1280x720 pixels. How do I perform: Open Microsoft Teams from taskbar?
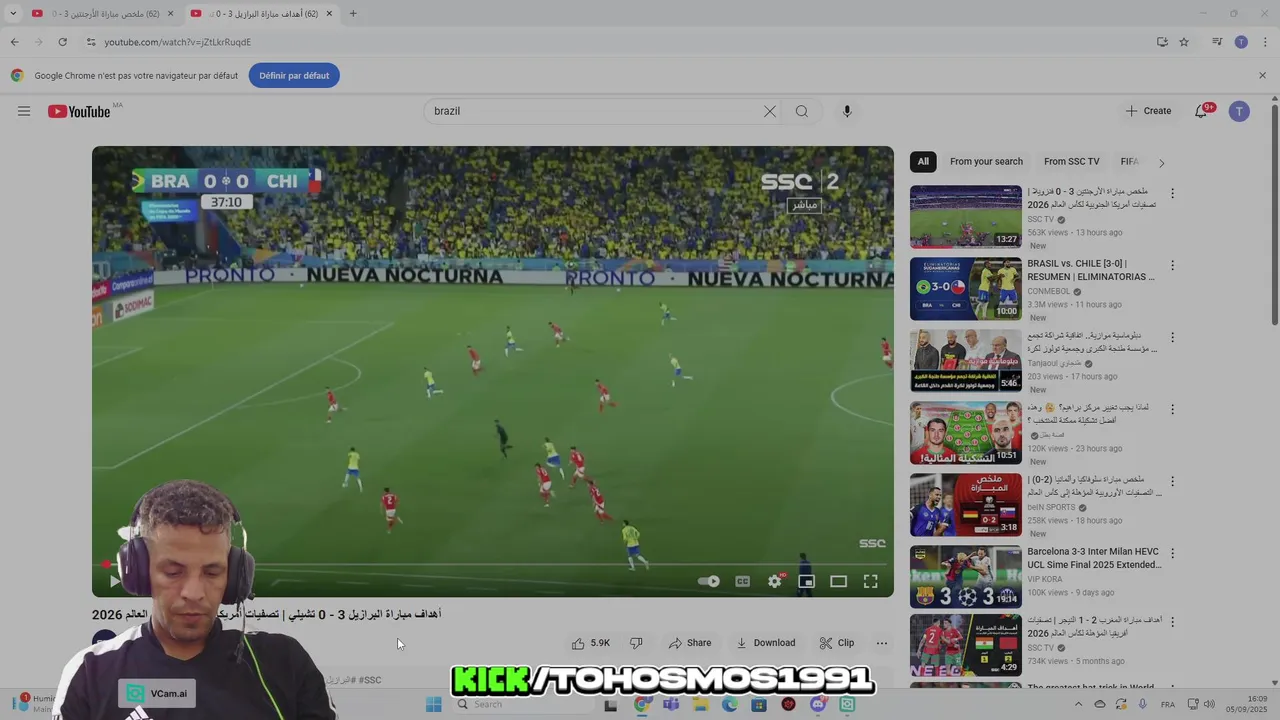point(670,704)
